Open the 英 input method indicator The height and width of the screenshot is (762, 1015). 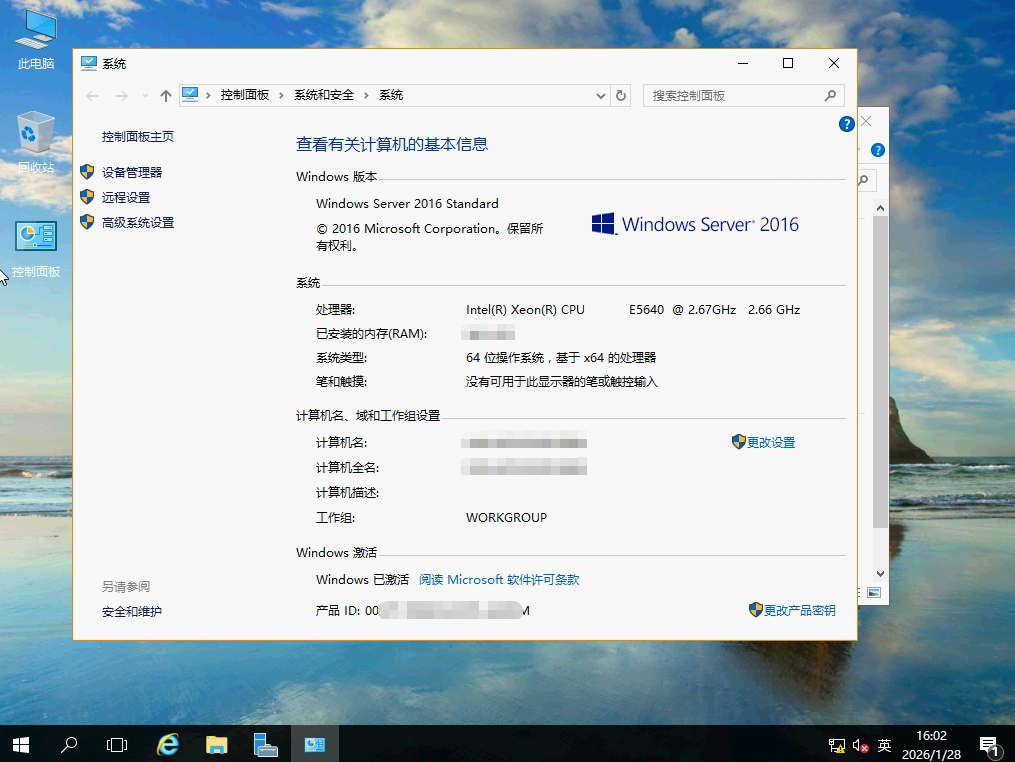point(884,745)
